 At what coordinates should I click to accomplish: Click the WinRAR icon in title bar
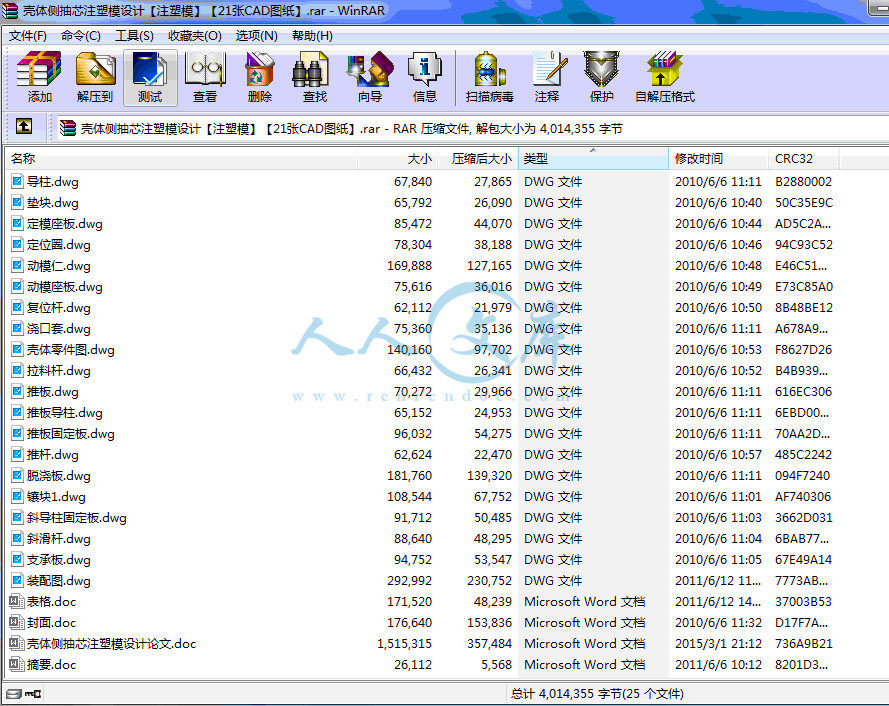coord(10,11)
